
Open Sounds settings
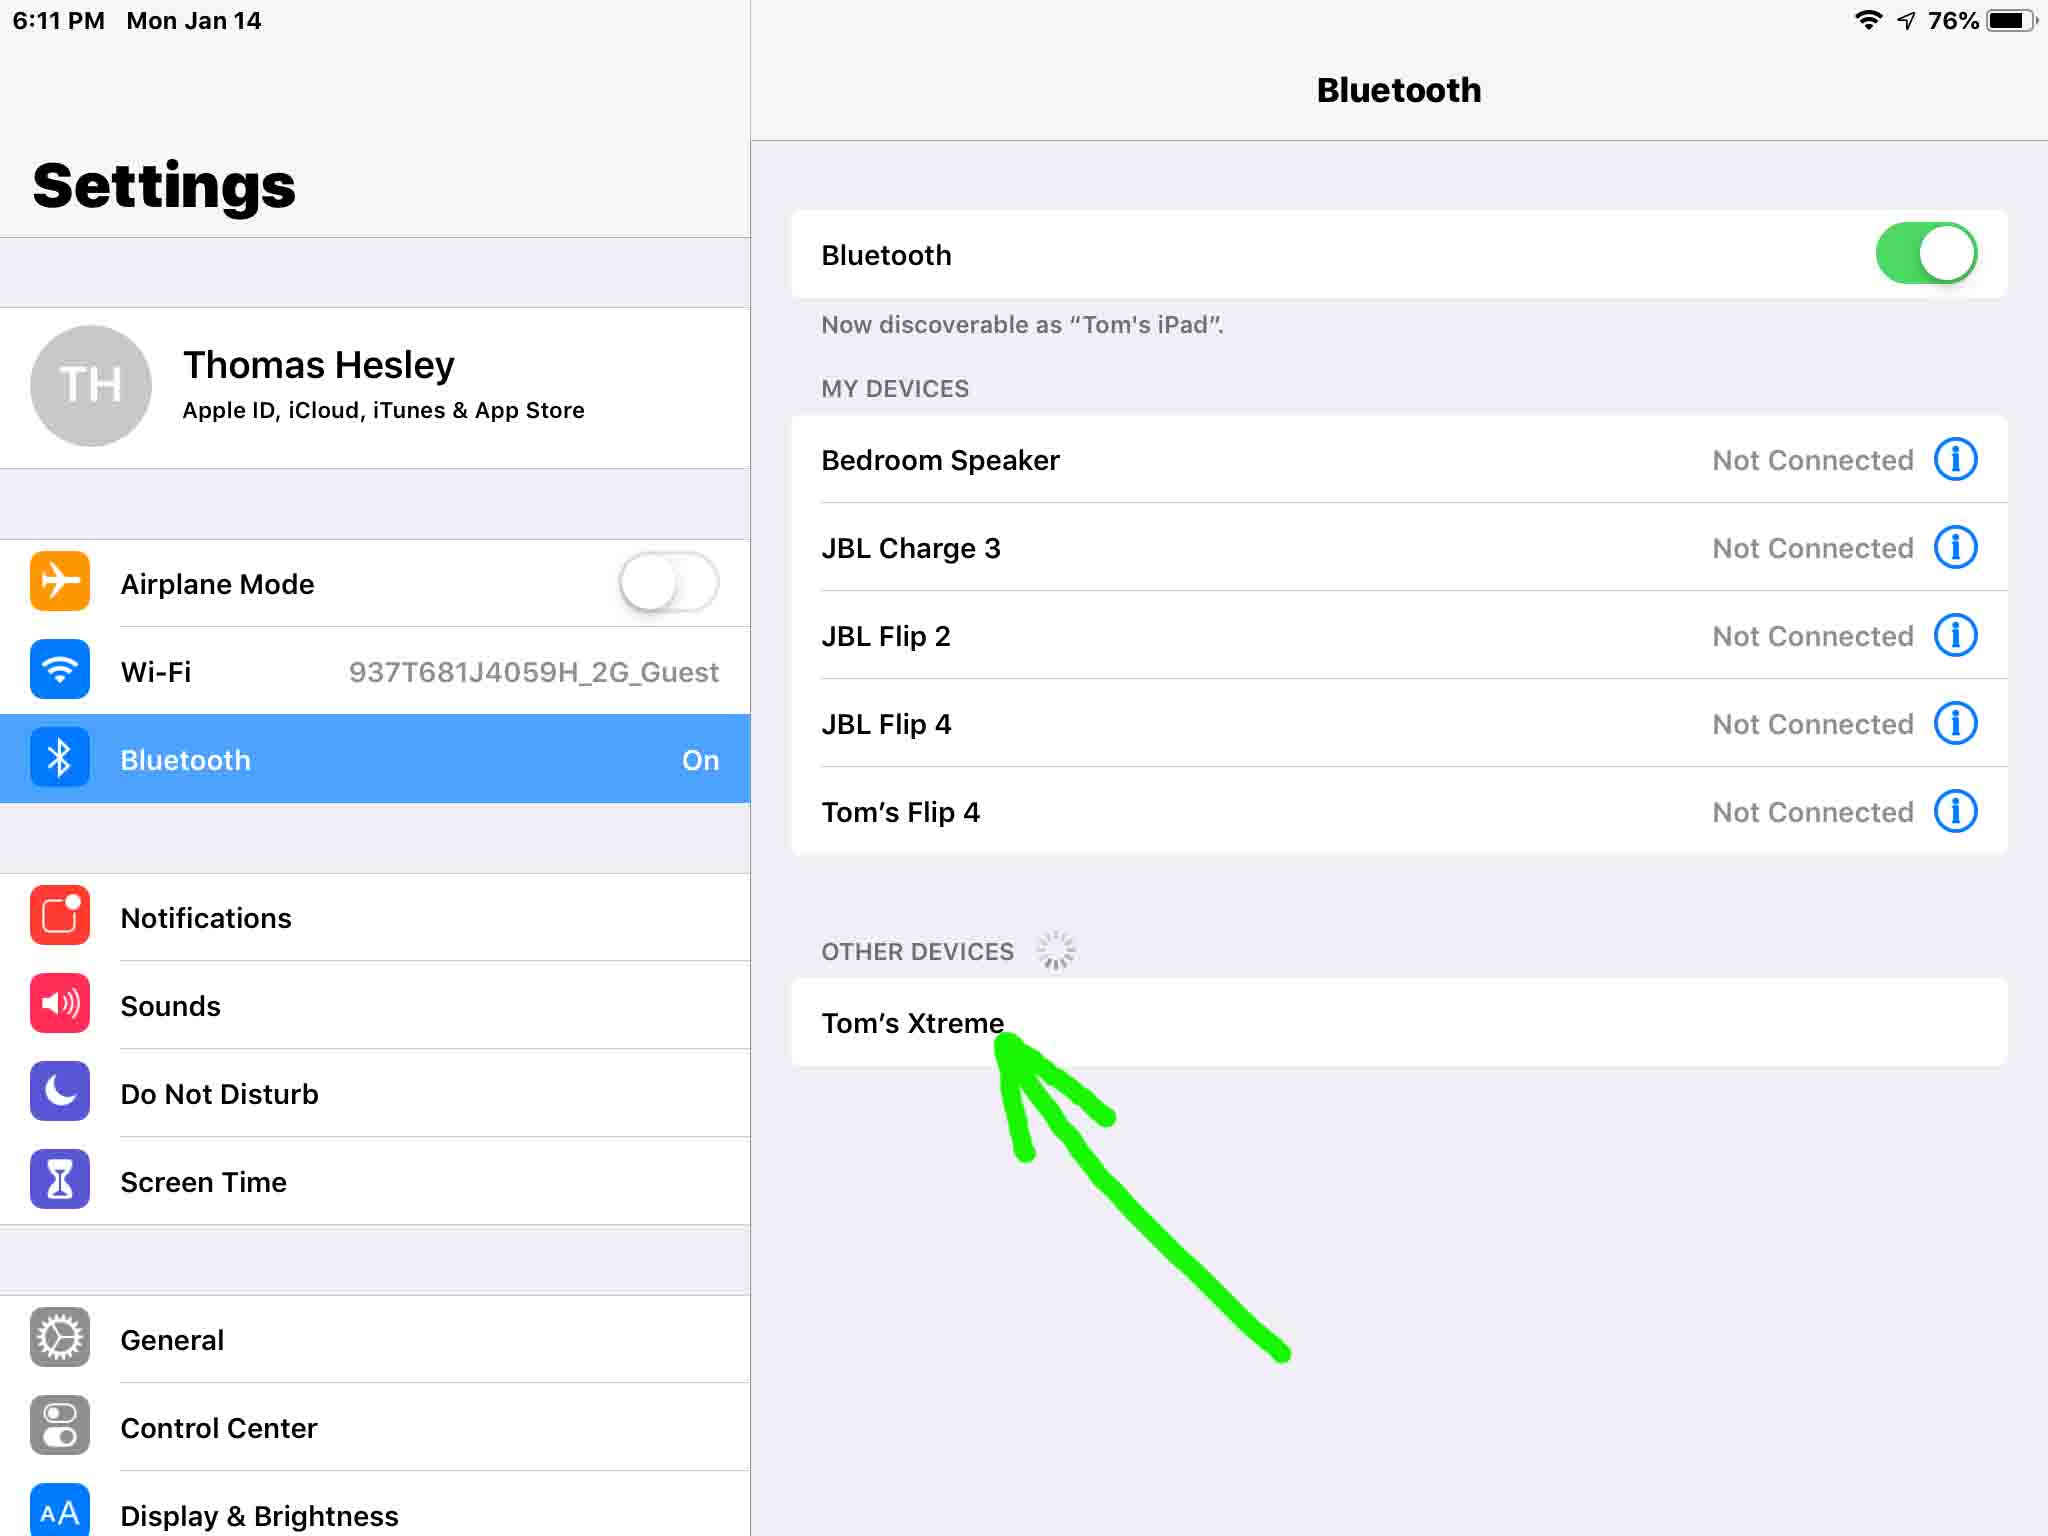375,1005
